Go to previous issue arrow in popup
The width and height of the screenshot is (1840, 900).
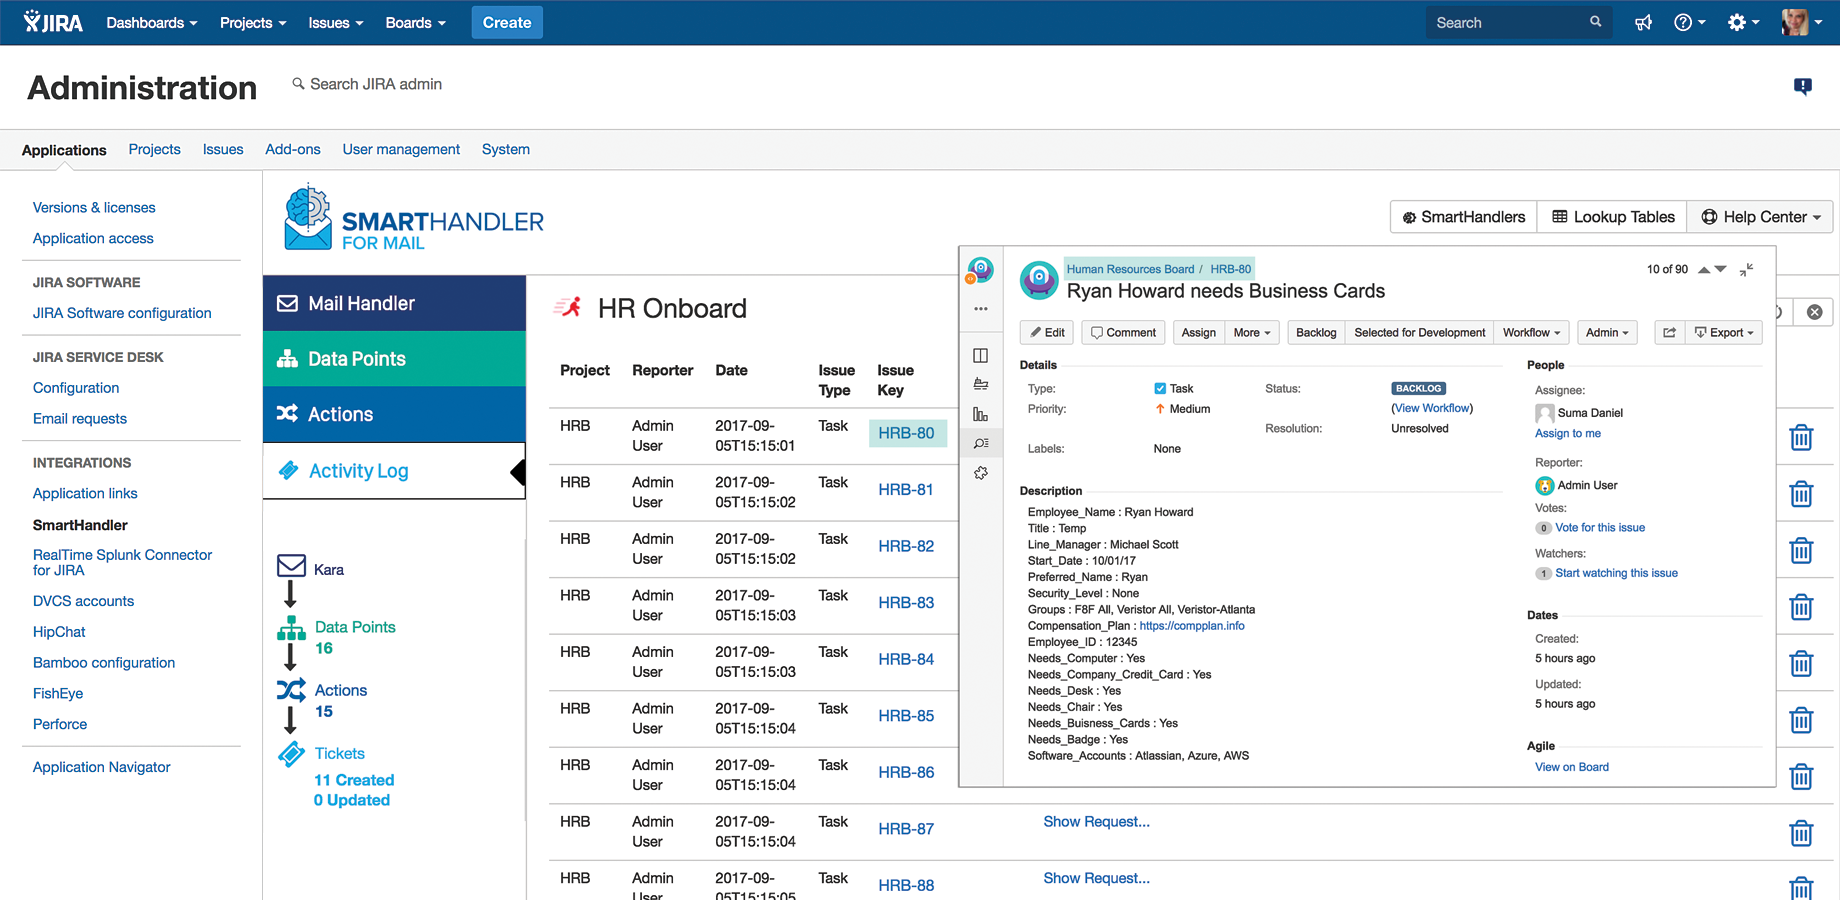pyautogui.click(x=1703, y=270)
